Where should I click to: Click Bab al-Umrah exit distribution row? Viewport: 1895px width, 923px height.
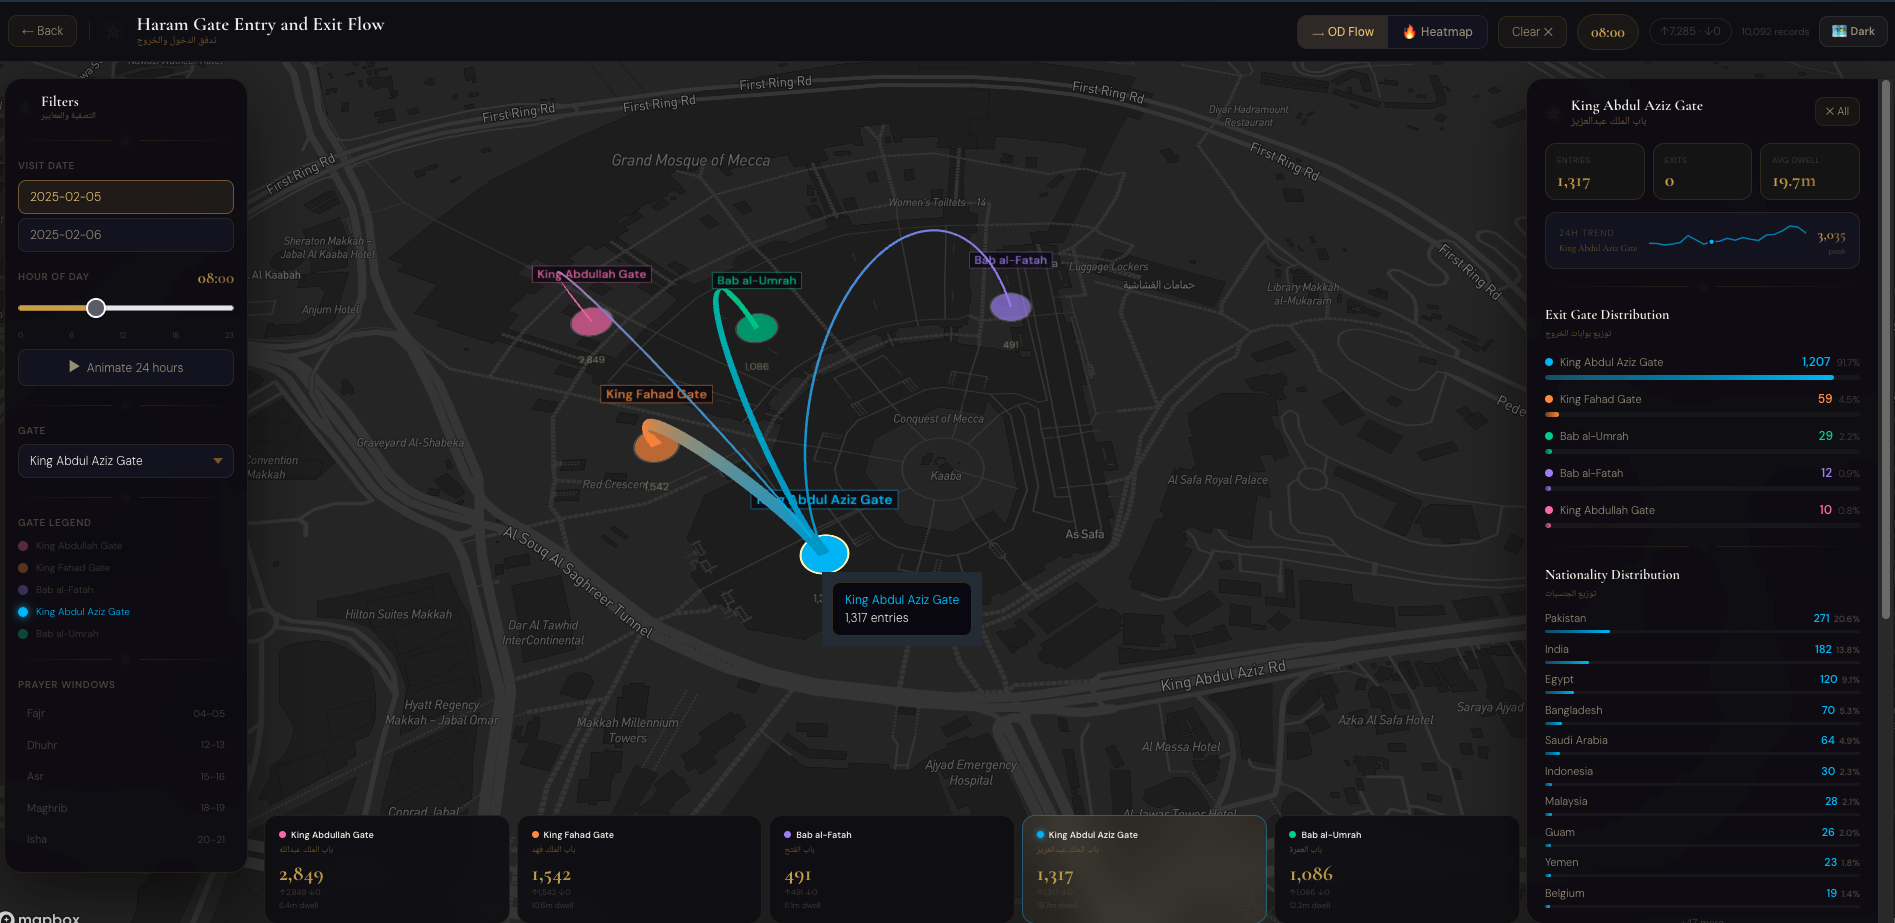point(1702,441)
